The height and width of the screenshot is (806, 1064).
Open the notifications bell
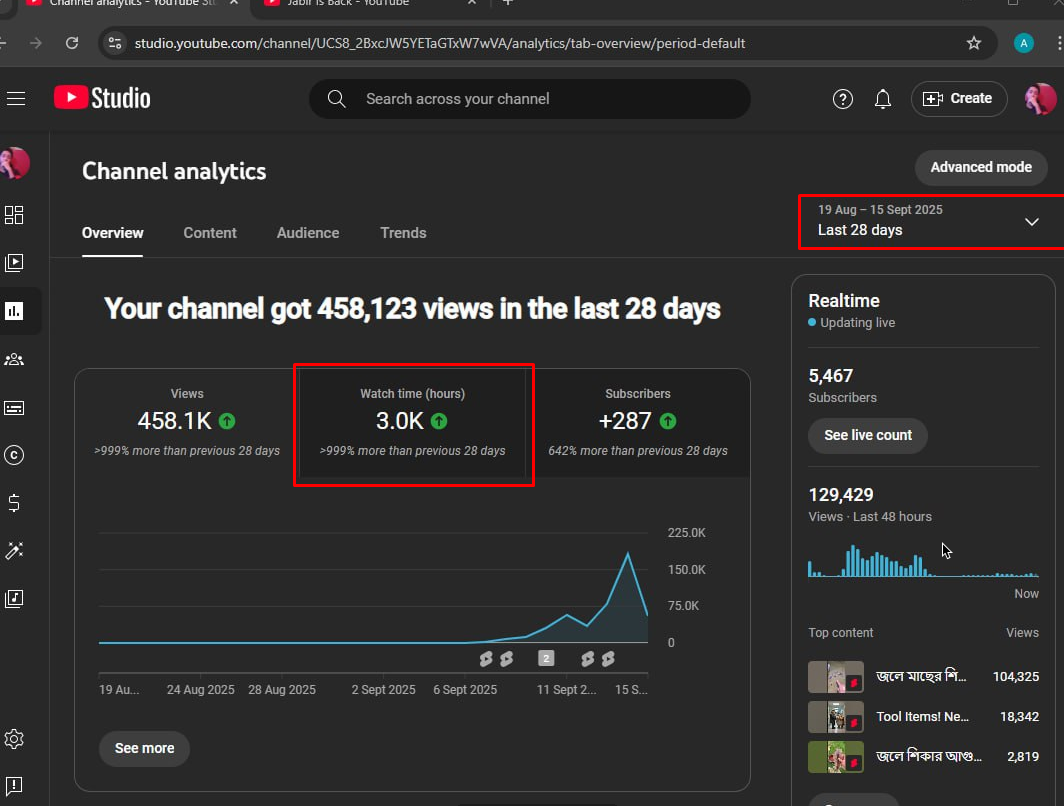pyautogui.click(x=883, y=99)
